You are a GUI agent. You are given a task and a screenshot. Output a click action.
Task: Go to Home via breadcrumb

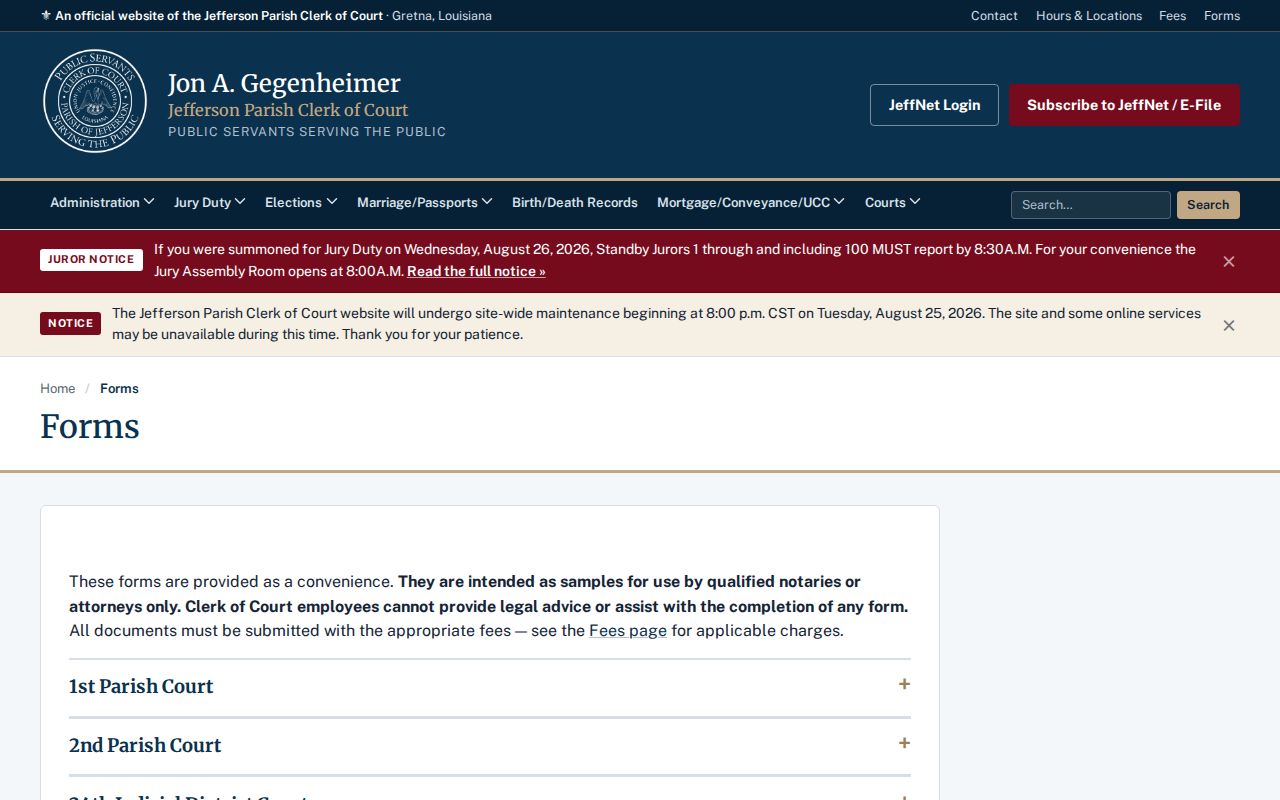pyautogui.click(x=58, y=388)
